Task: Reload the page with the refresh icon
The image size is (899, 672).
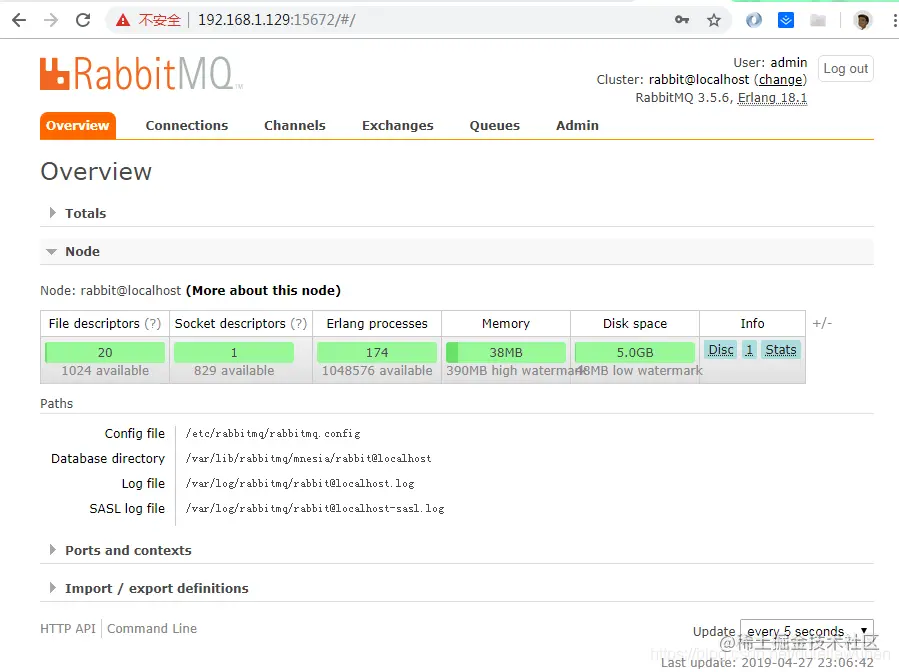Action: coord(83,20)
